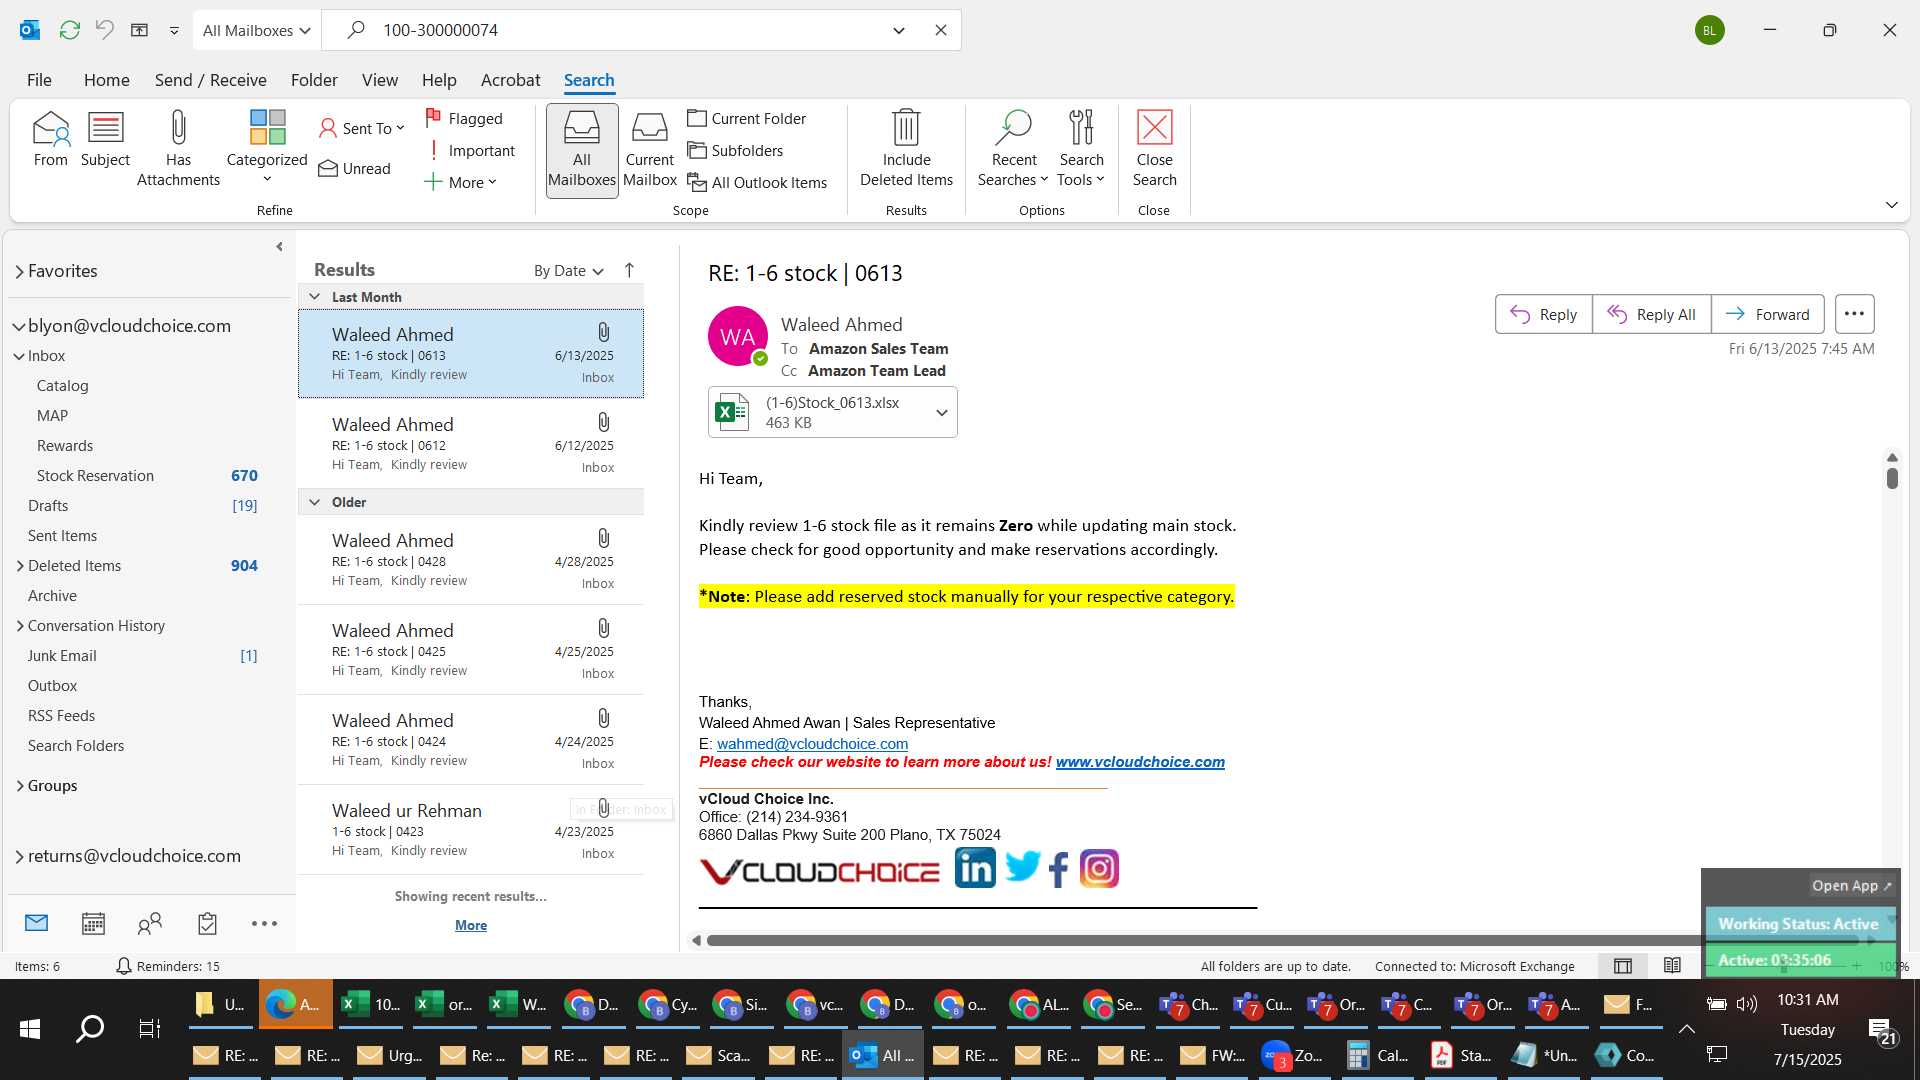
Task: Open the All Mailboxes scope dropdown
Action: click(257, 30)
